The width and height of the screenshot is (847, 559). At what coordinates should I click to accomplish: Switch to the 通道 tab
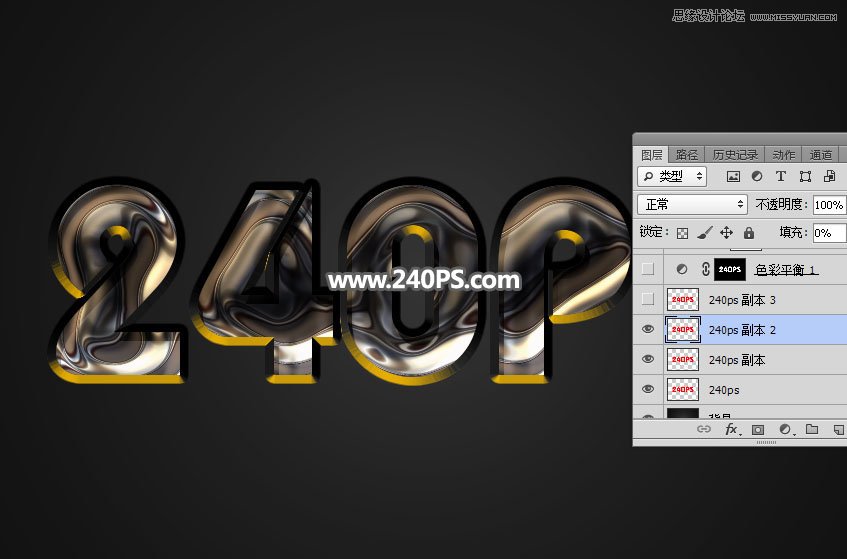pyautogui.click(x=821, y=155)
